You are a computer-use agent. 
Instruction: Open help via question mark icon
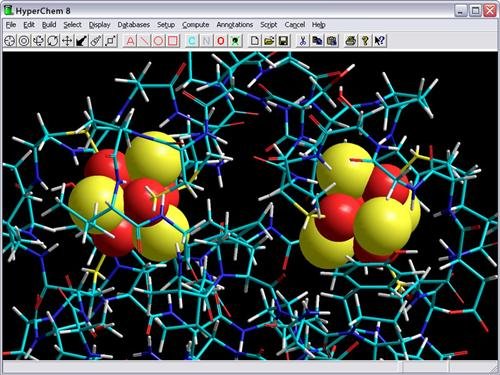(x=365, y=41)
